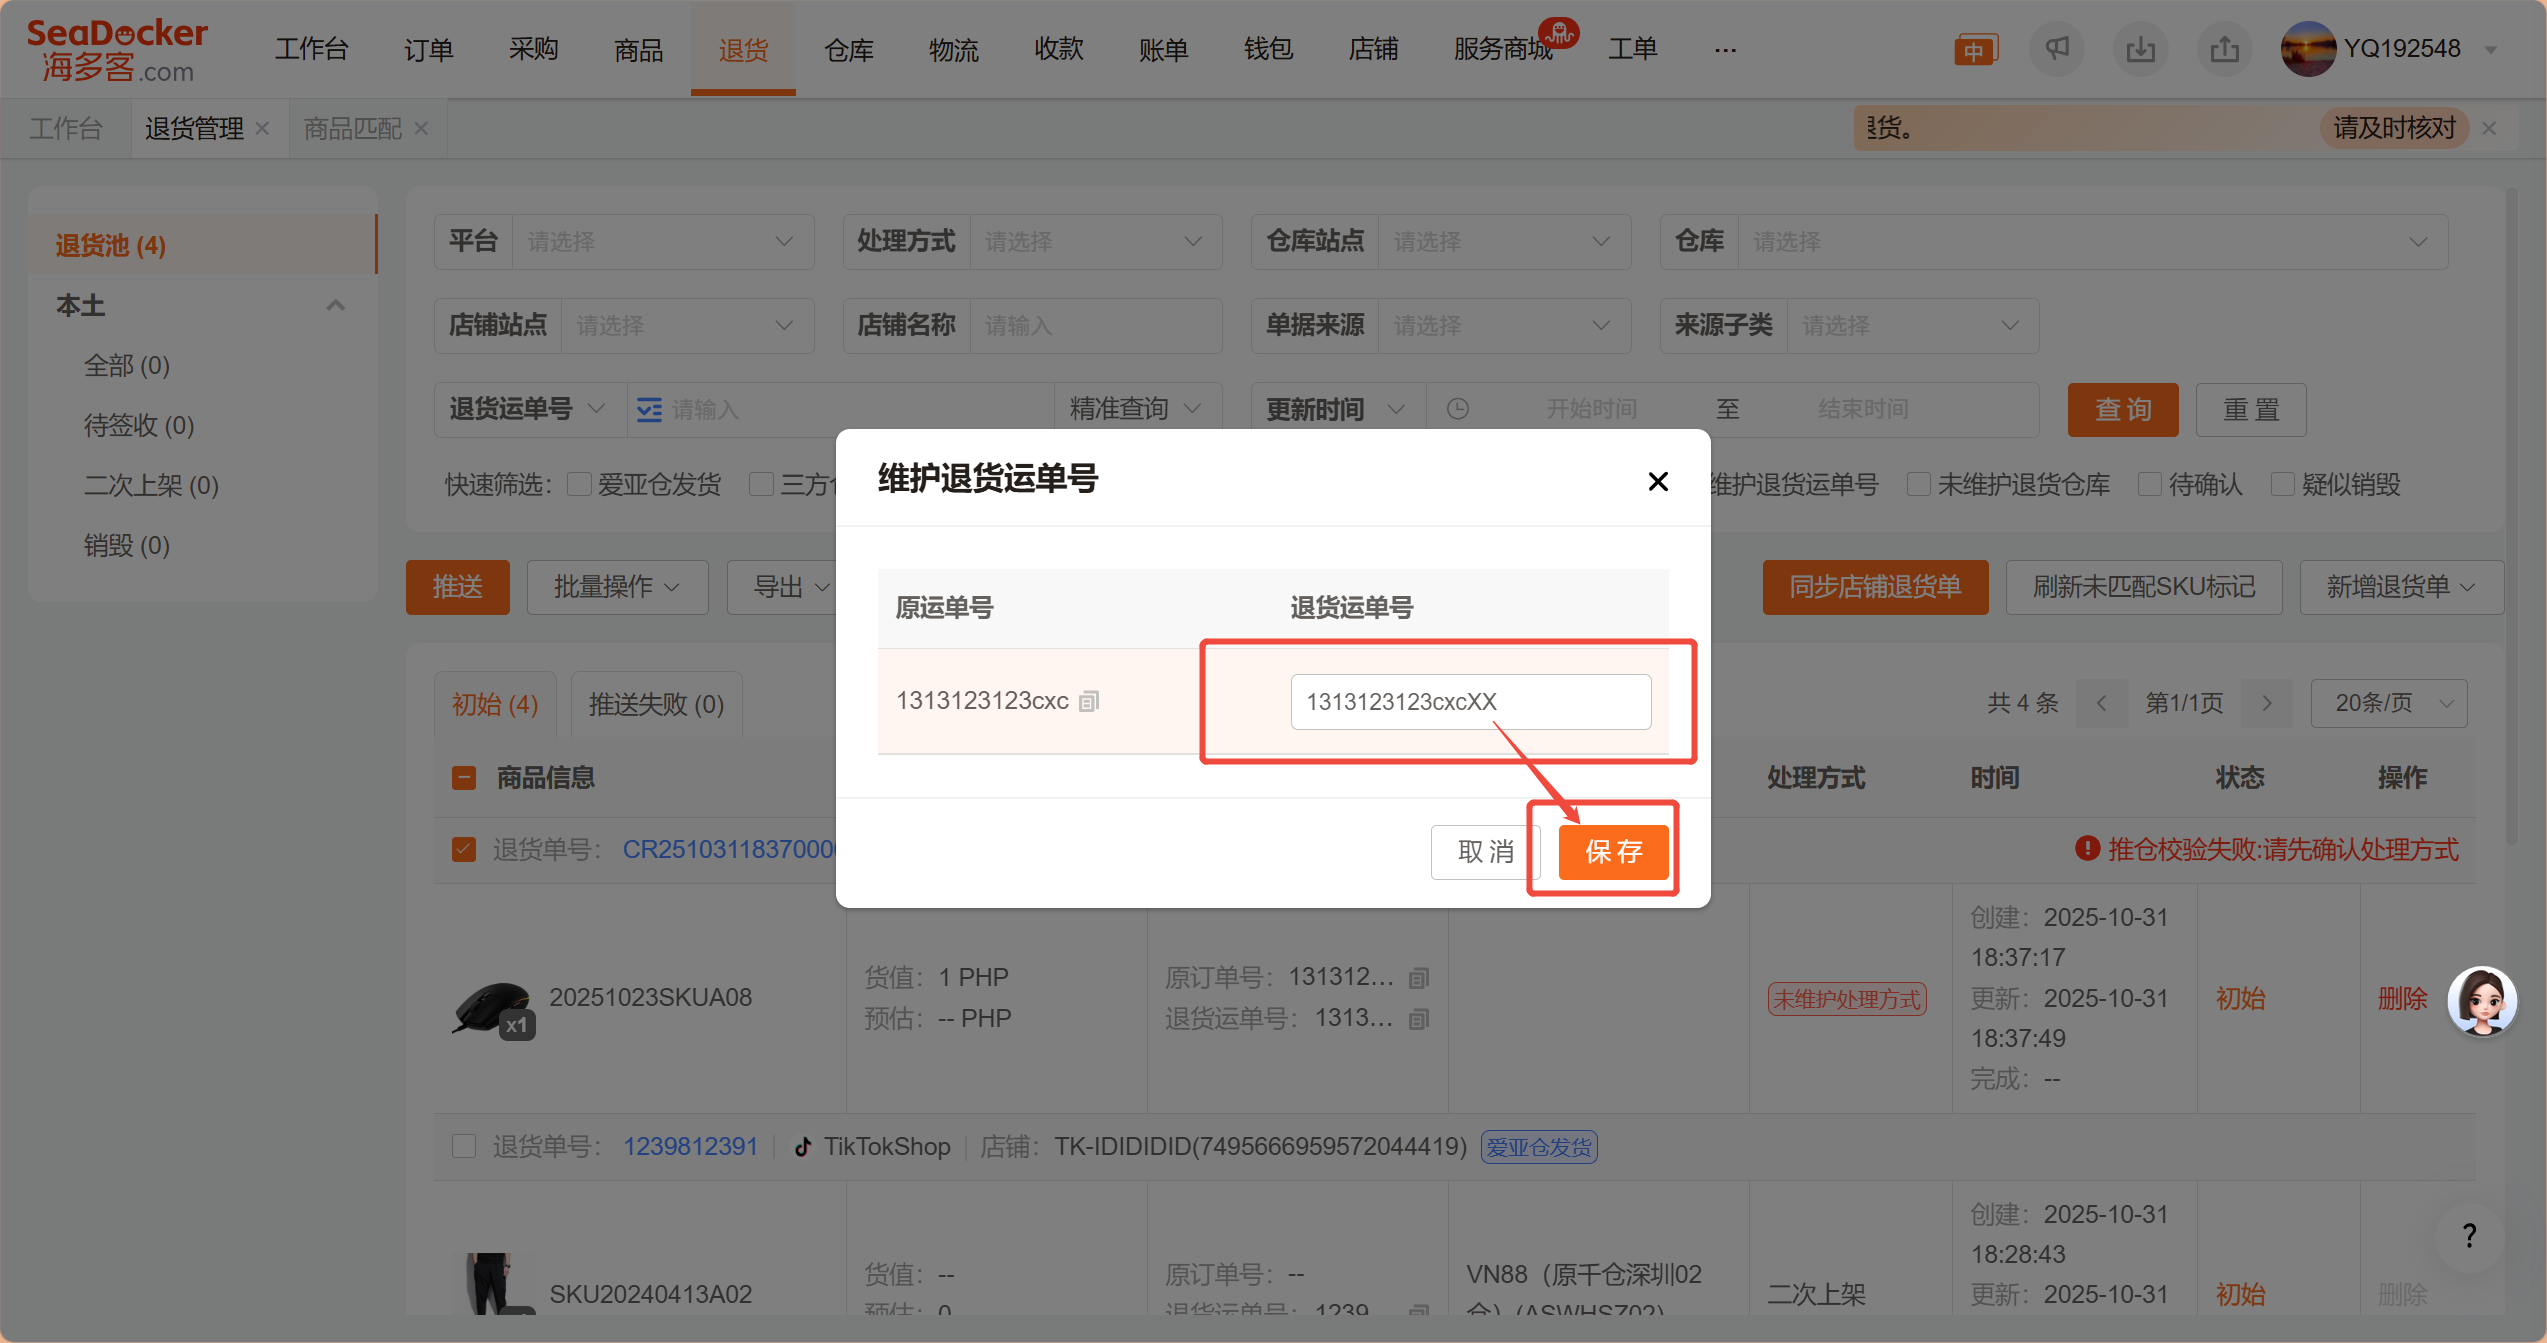The width and height of the screenshot is (2547, 1343).
Task: Check the return order 1239812391 checkbox
Action: [464, 1146]
